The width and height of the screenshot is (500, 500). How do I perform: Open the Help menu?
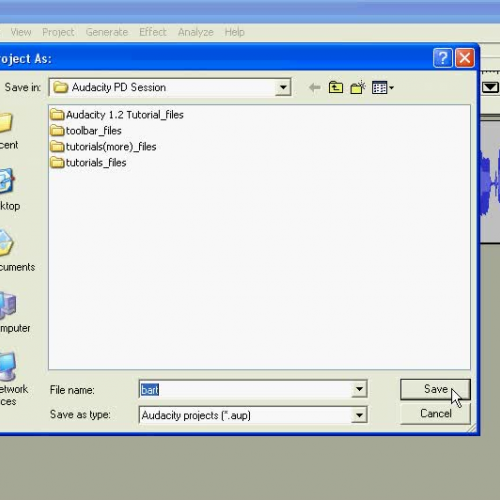tap(235, 32)
